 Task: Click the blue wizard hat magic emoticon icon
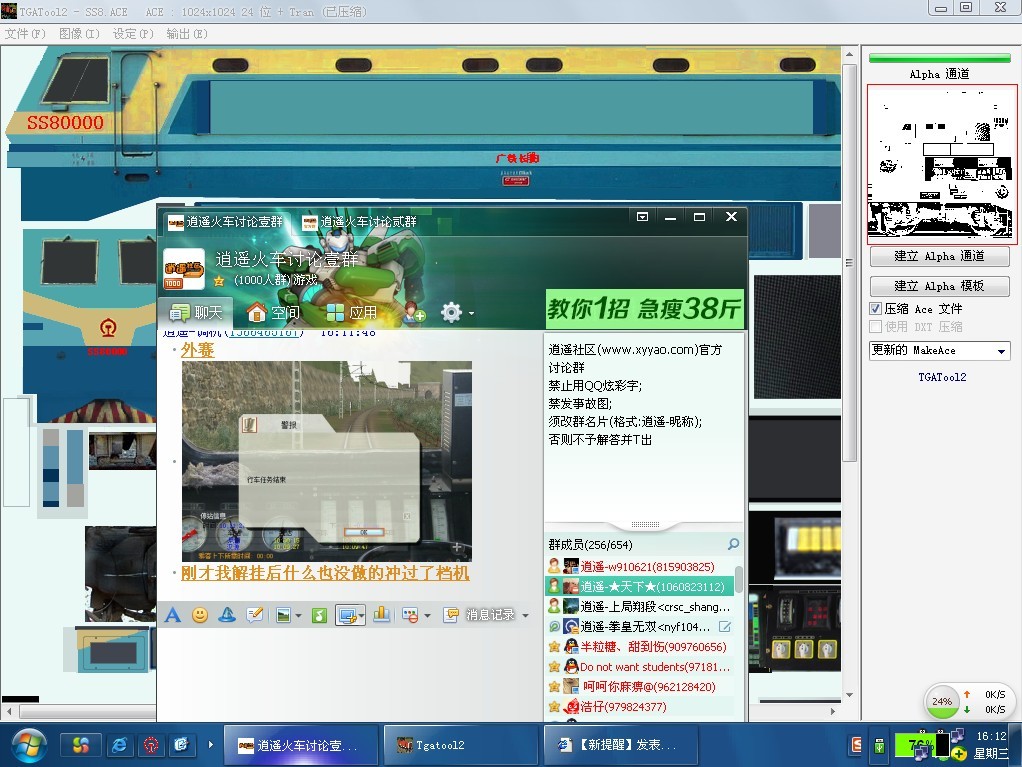227,615
